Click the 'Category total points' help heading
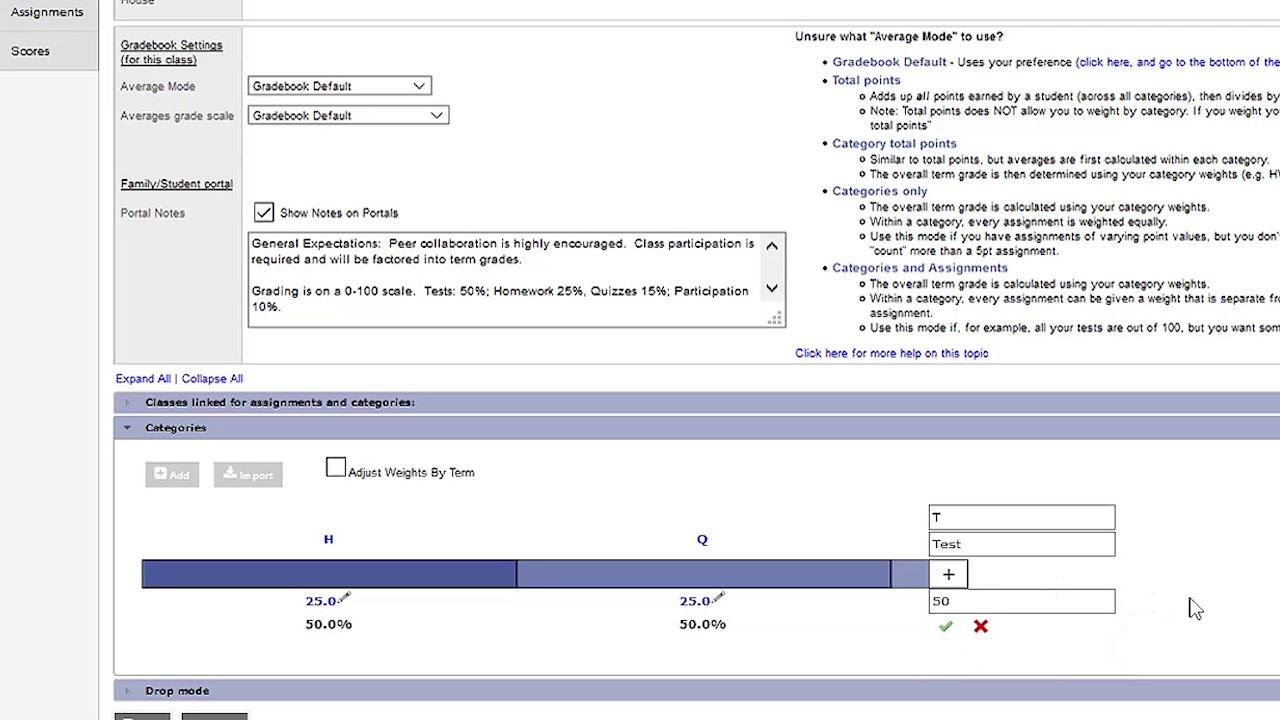This screenshot has height=720, width=1280. [894, 143]
